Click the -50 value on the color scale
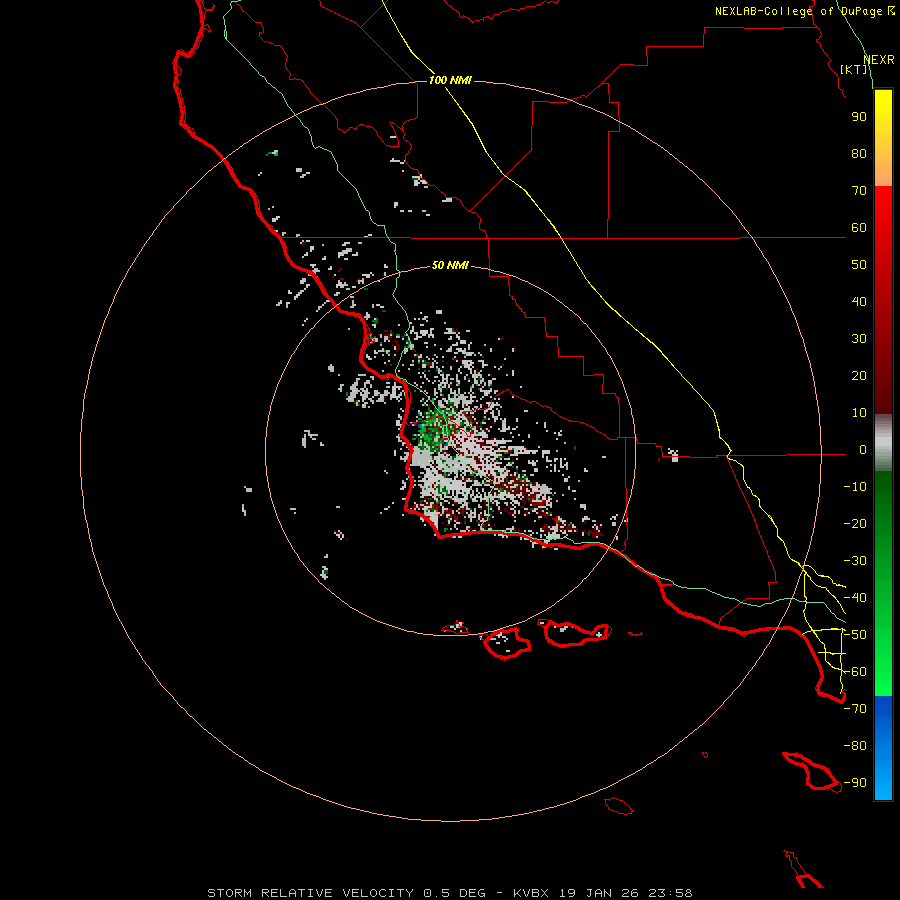 pos(855,635)
